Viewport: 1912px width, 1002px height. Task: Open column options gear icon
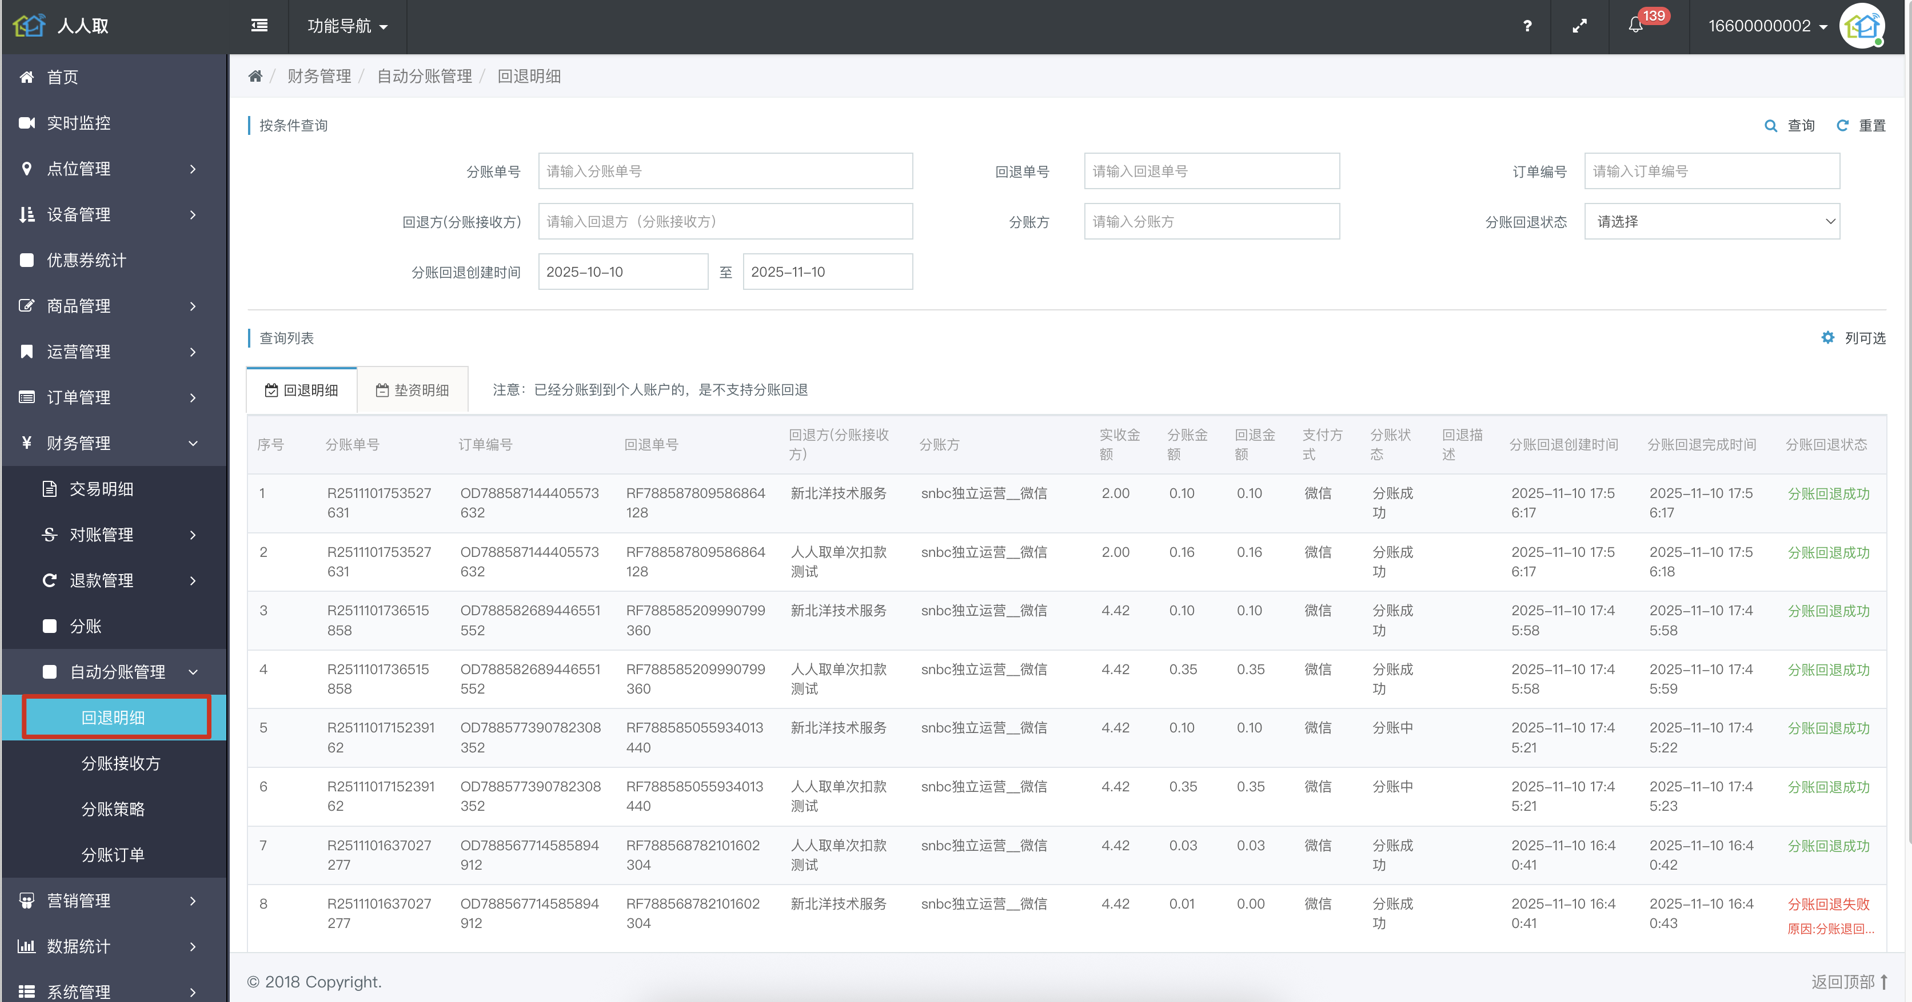pyautogui.click(x=1828, y=338)
